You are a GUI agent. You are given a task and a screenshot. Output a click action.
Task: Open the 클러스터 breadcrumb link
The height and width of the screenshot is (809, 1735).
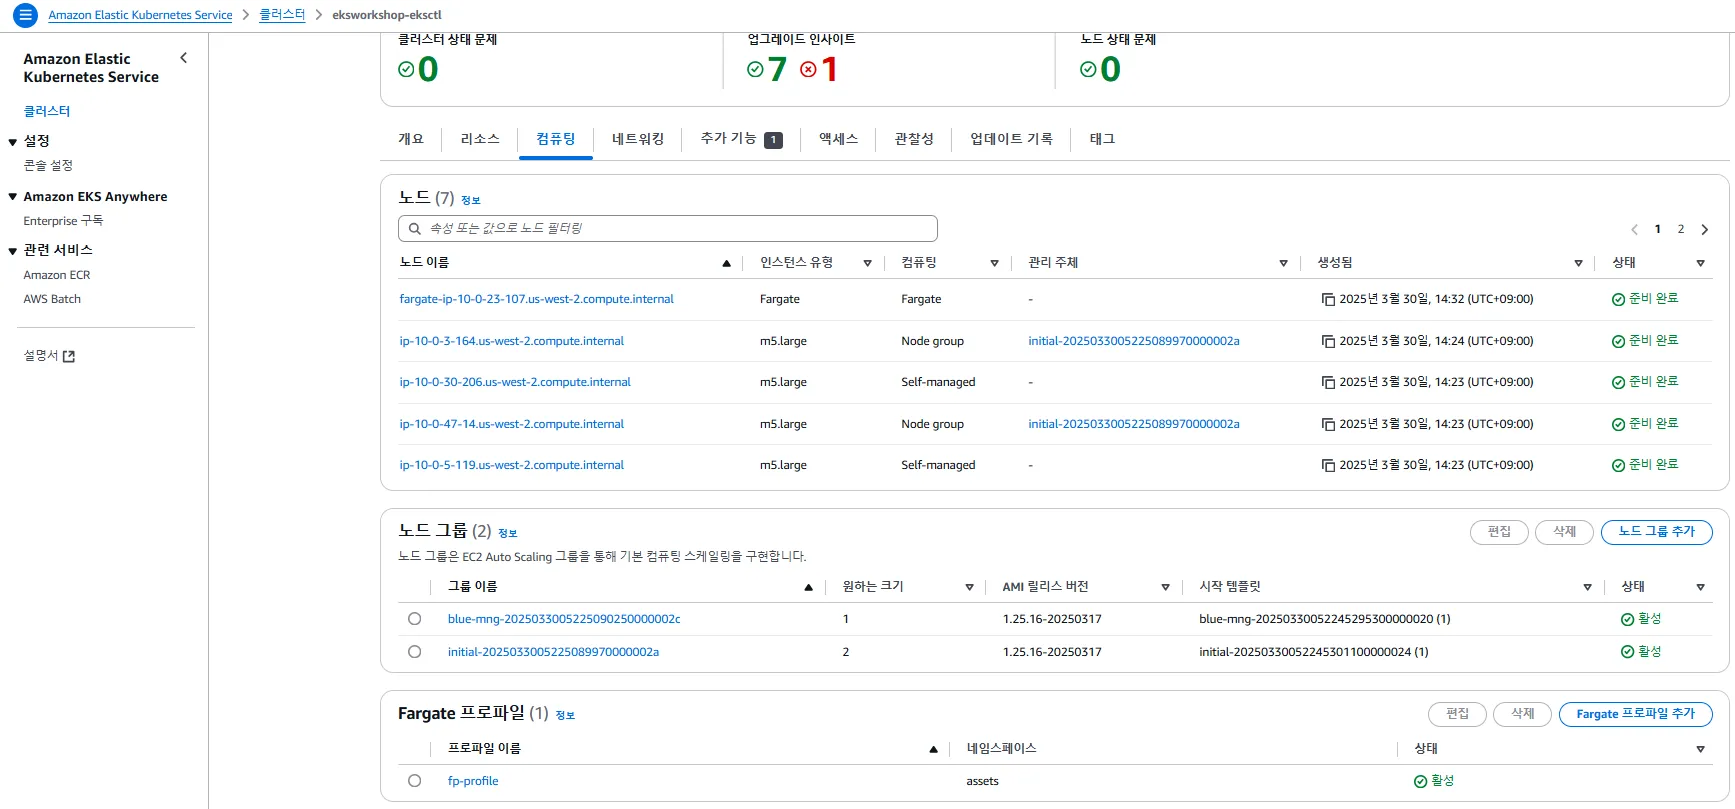pyautogui.click(x=282, y=15)
